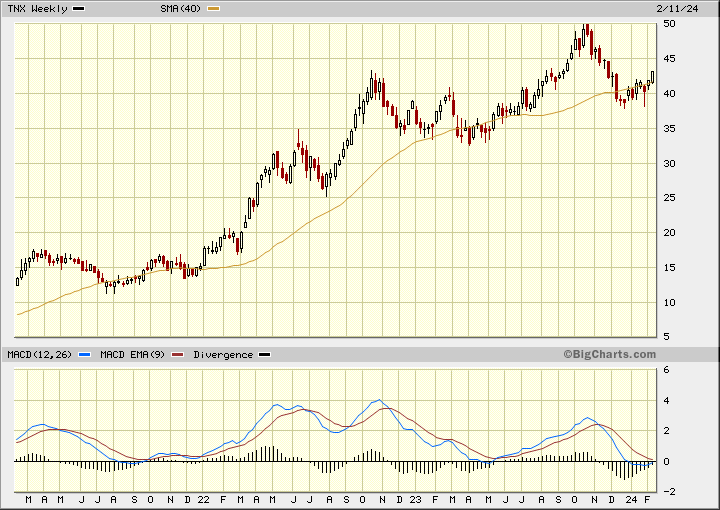Click the 2/11/24 date in header
This screenshot has width=720, height=510.
click(x=677, y=9)
